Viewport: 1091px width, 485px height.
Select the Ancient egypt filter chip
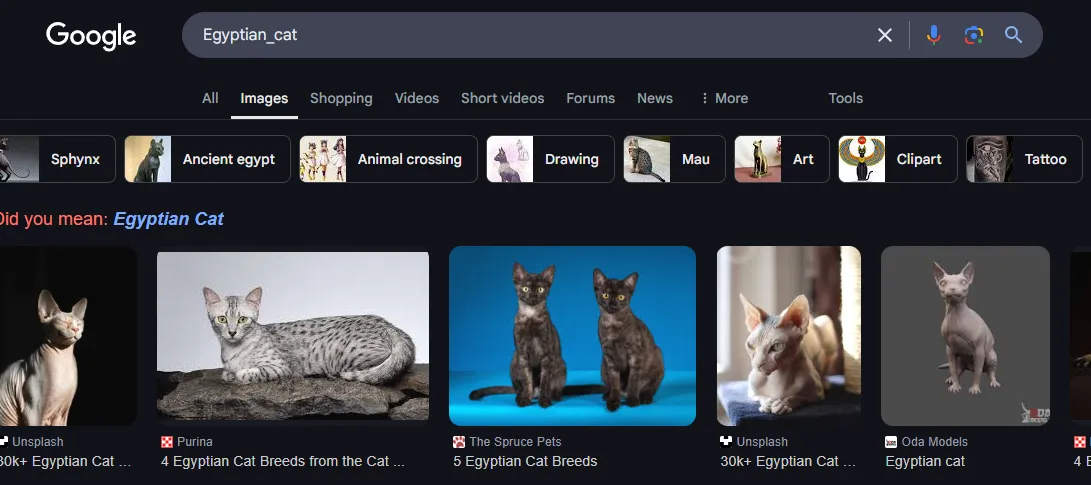coord(207,159)
